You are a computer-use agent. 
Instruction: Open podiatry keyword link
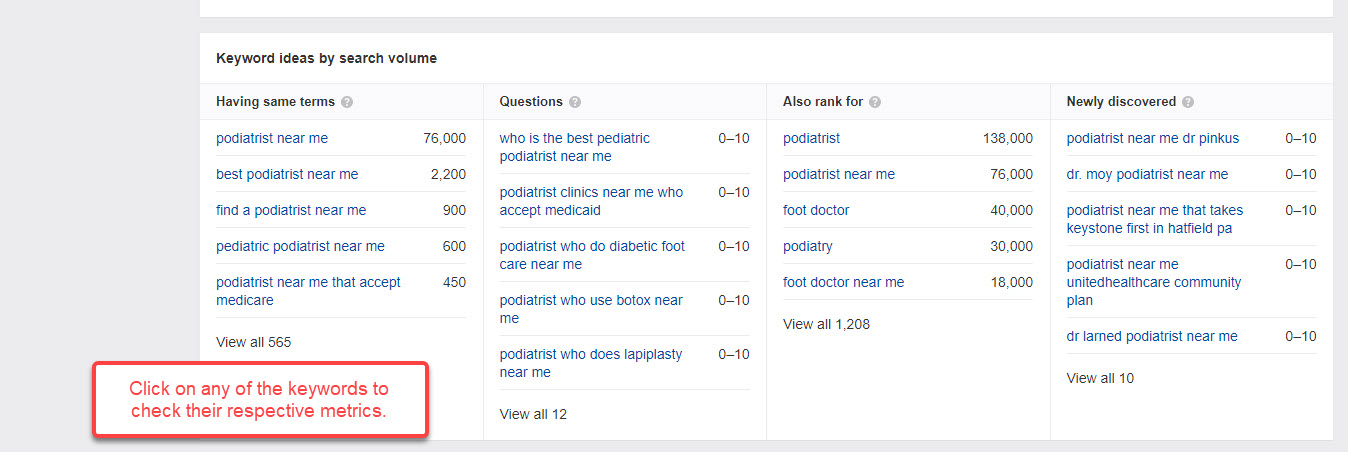pyautogui.click(x=808, y=246)
